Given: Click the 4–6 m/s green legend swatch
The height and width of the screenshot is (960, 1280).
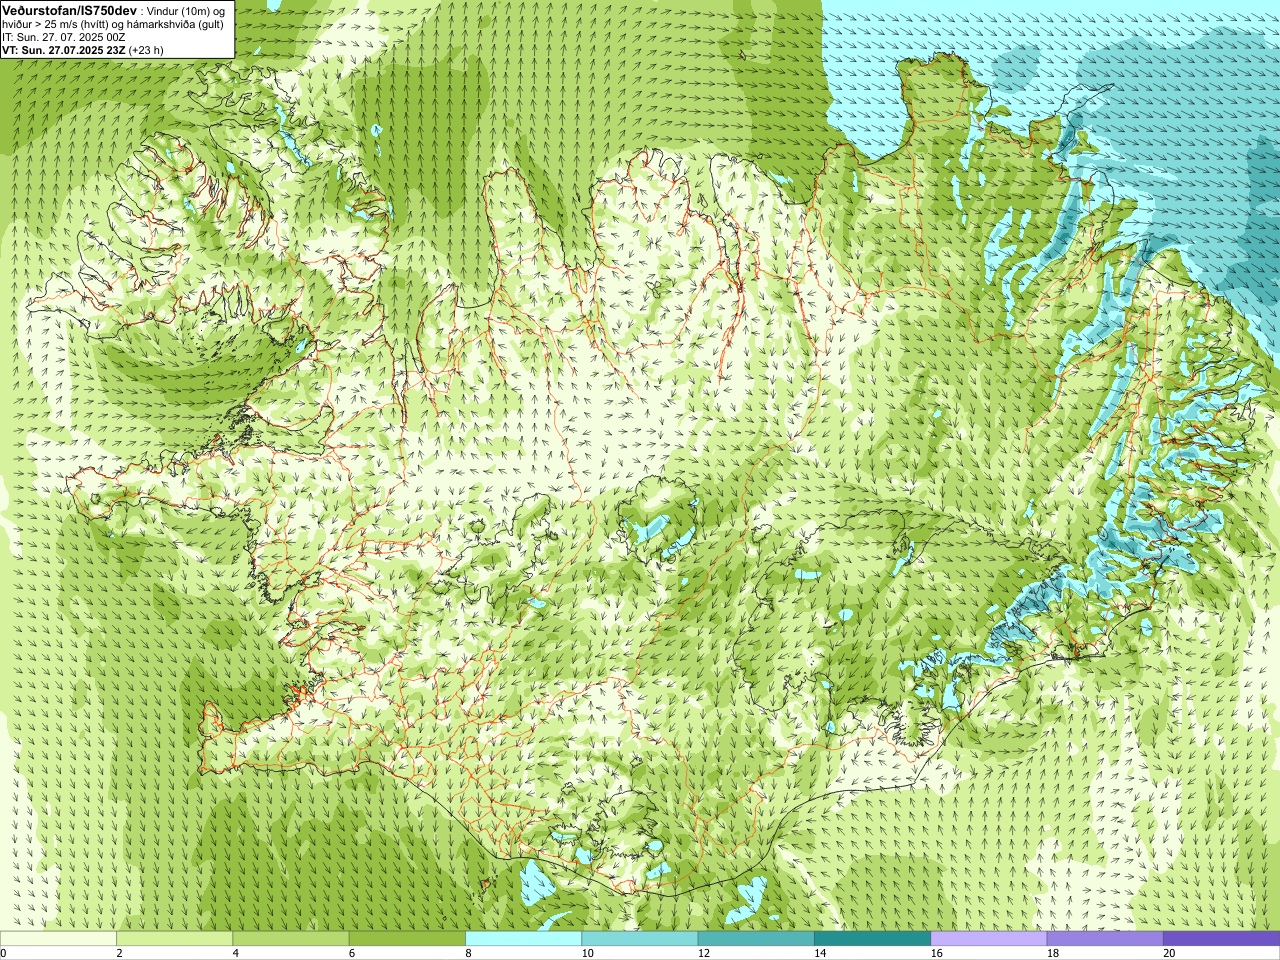Looking at the screenshot, I should click(291, 938).
